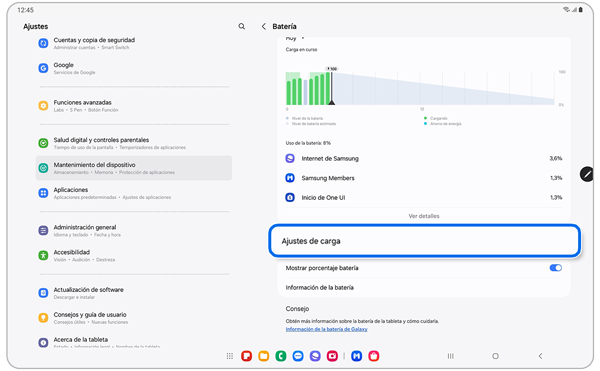Tap the 100 marker on battery chart

(332, 69)
